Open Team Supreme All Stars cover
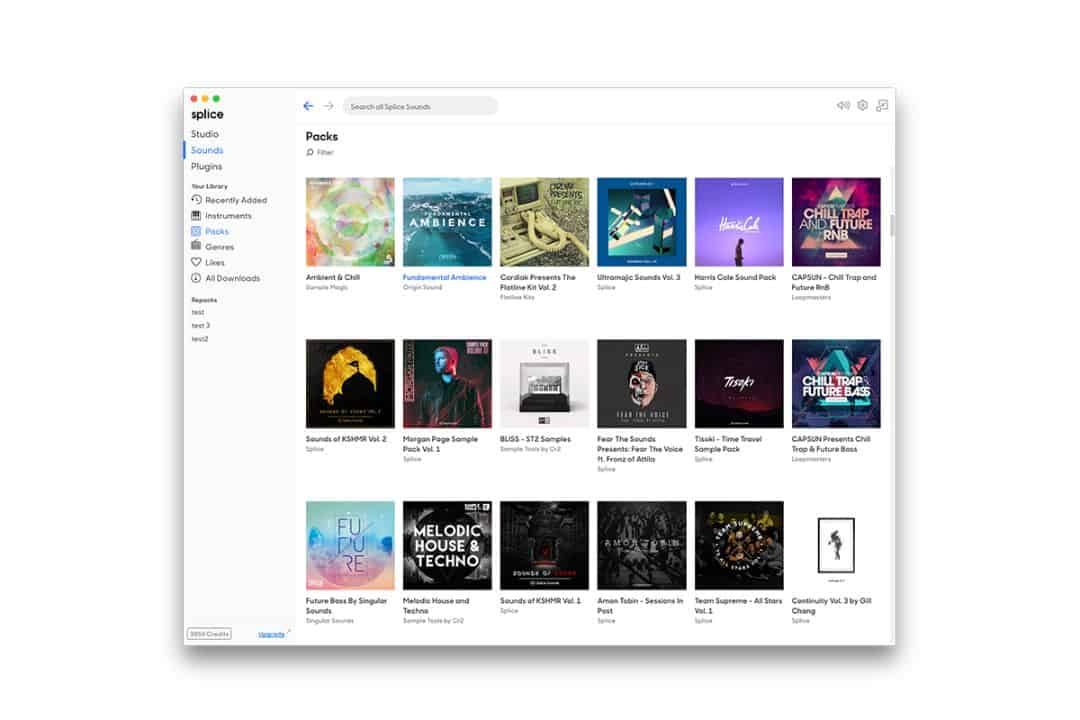This screenshot has width=1080, height=720. [738, 545]
